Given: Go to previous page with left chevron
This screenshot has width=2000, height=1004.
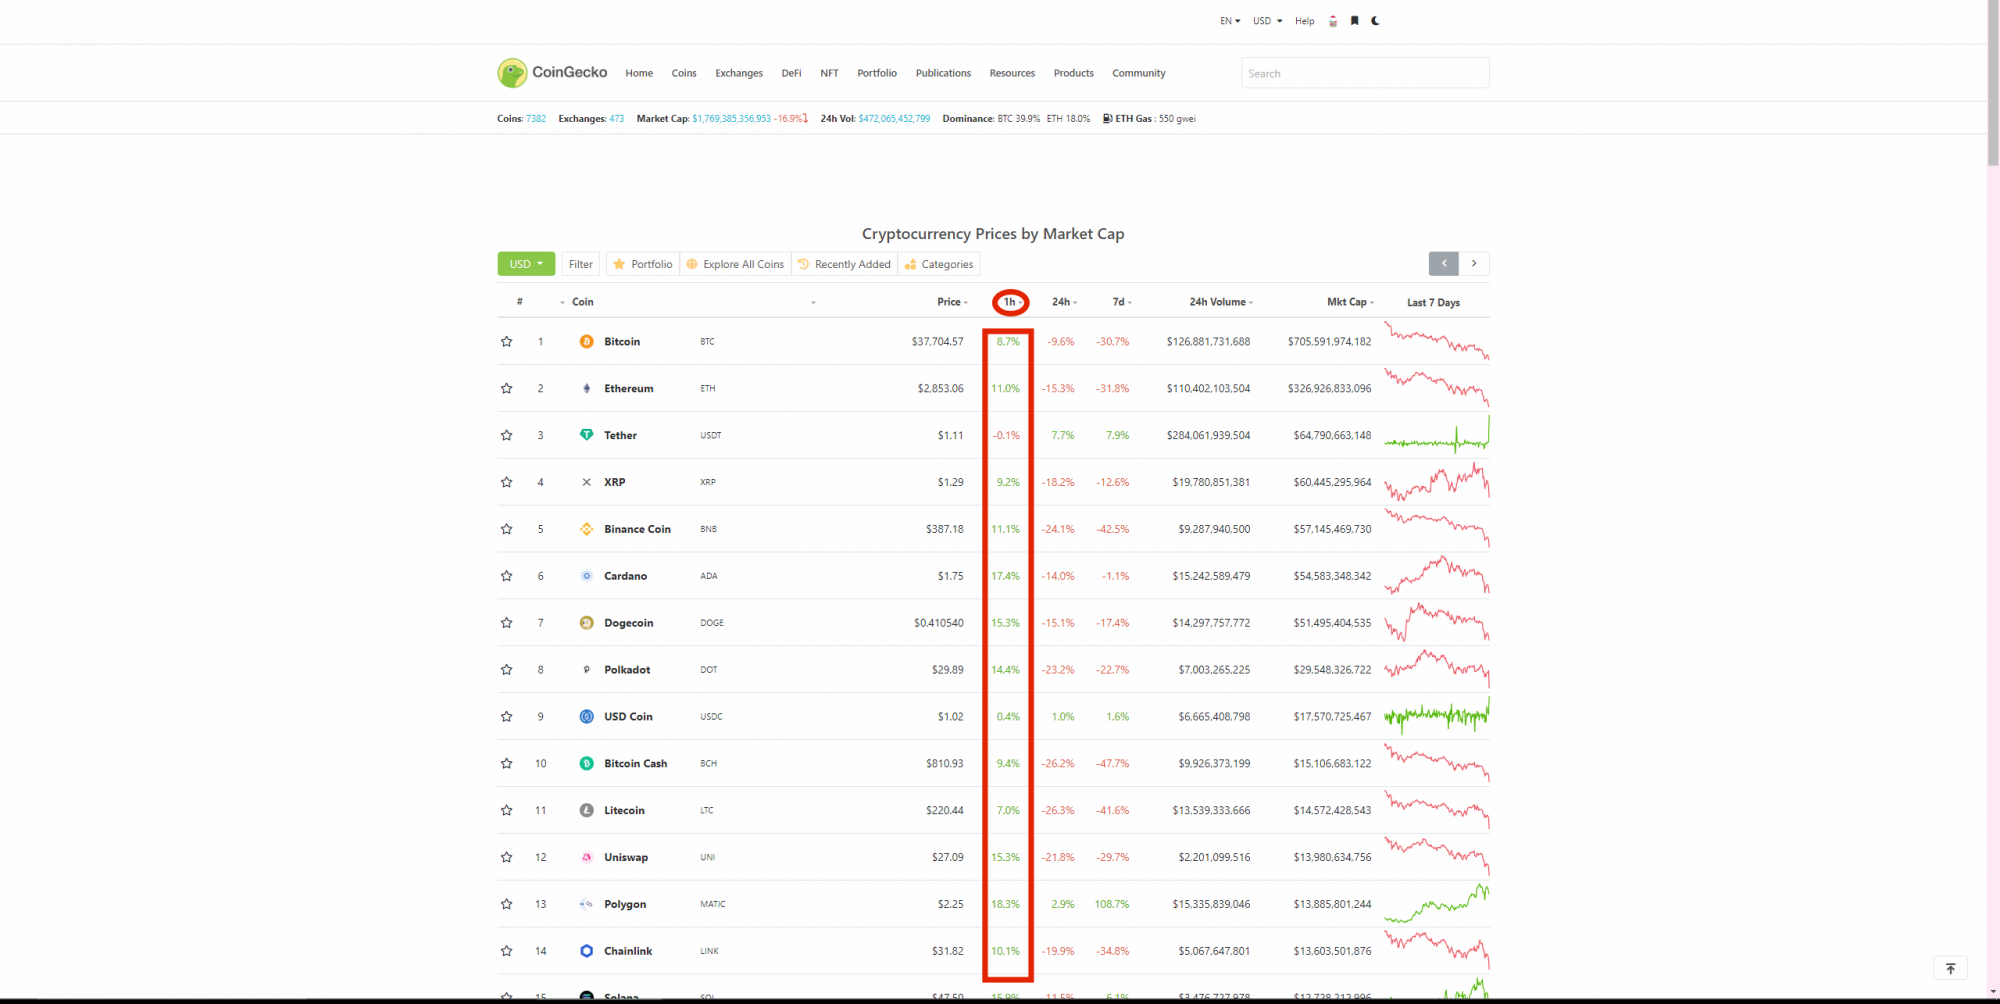Looking at the screenshot, I should tap(1444, 264).
